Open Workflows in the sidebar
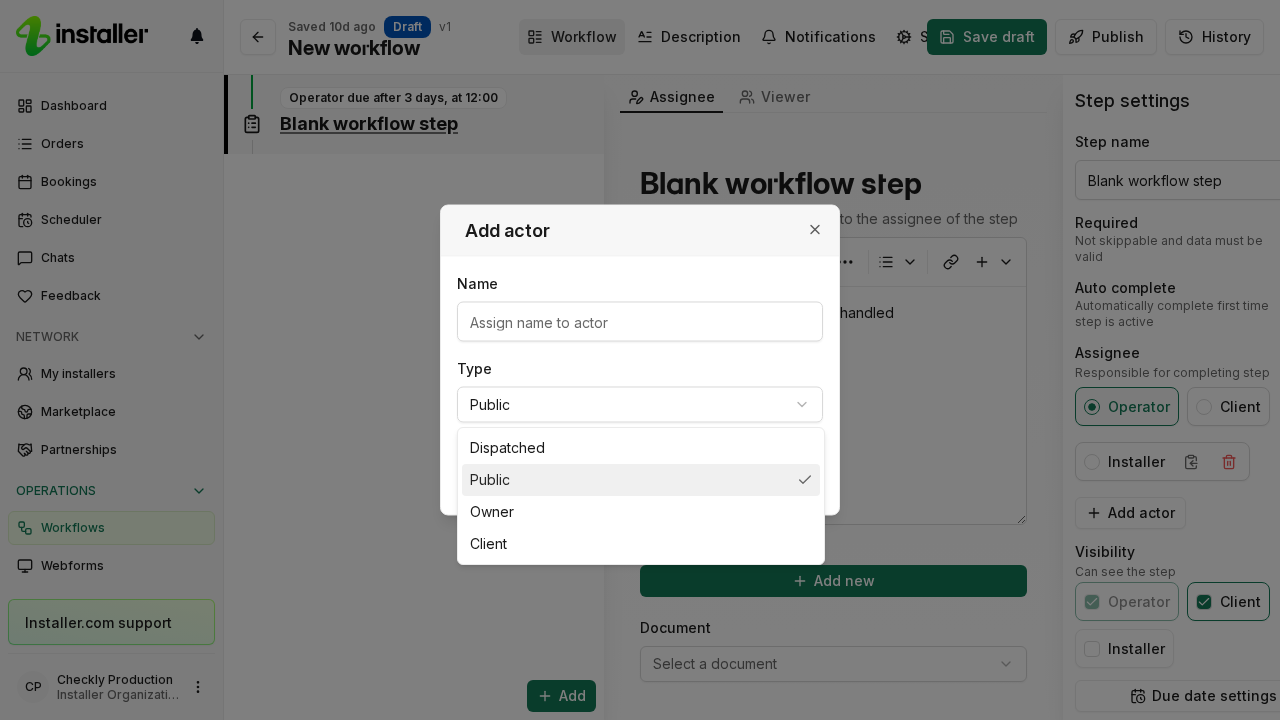 click(111, 528)
